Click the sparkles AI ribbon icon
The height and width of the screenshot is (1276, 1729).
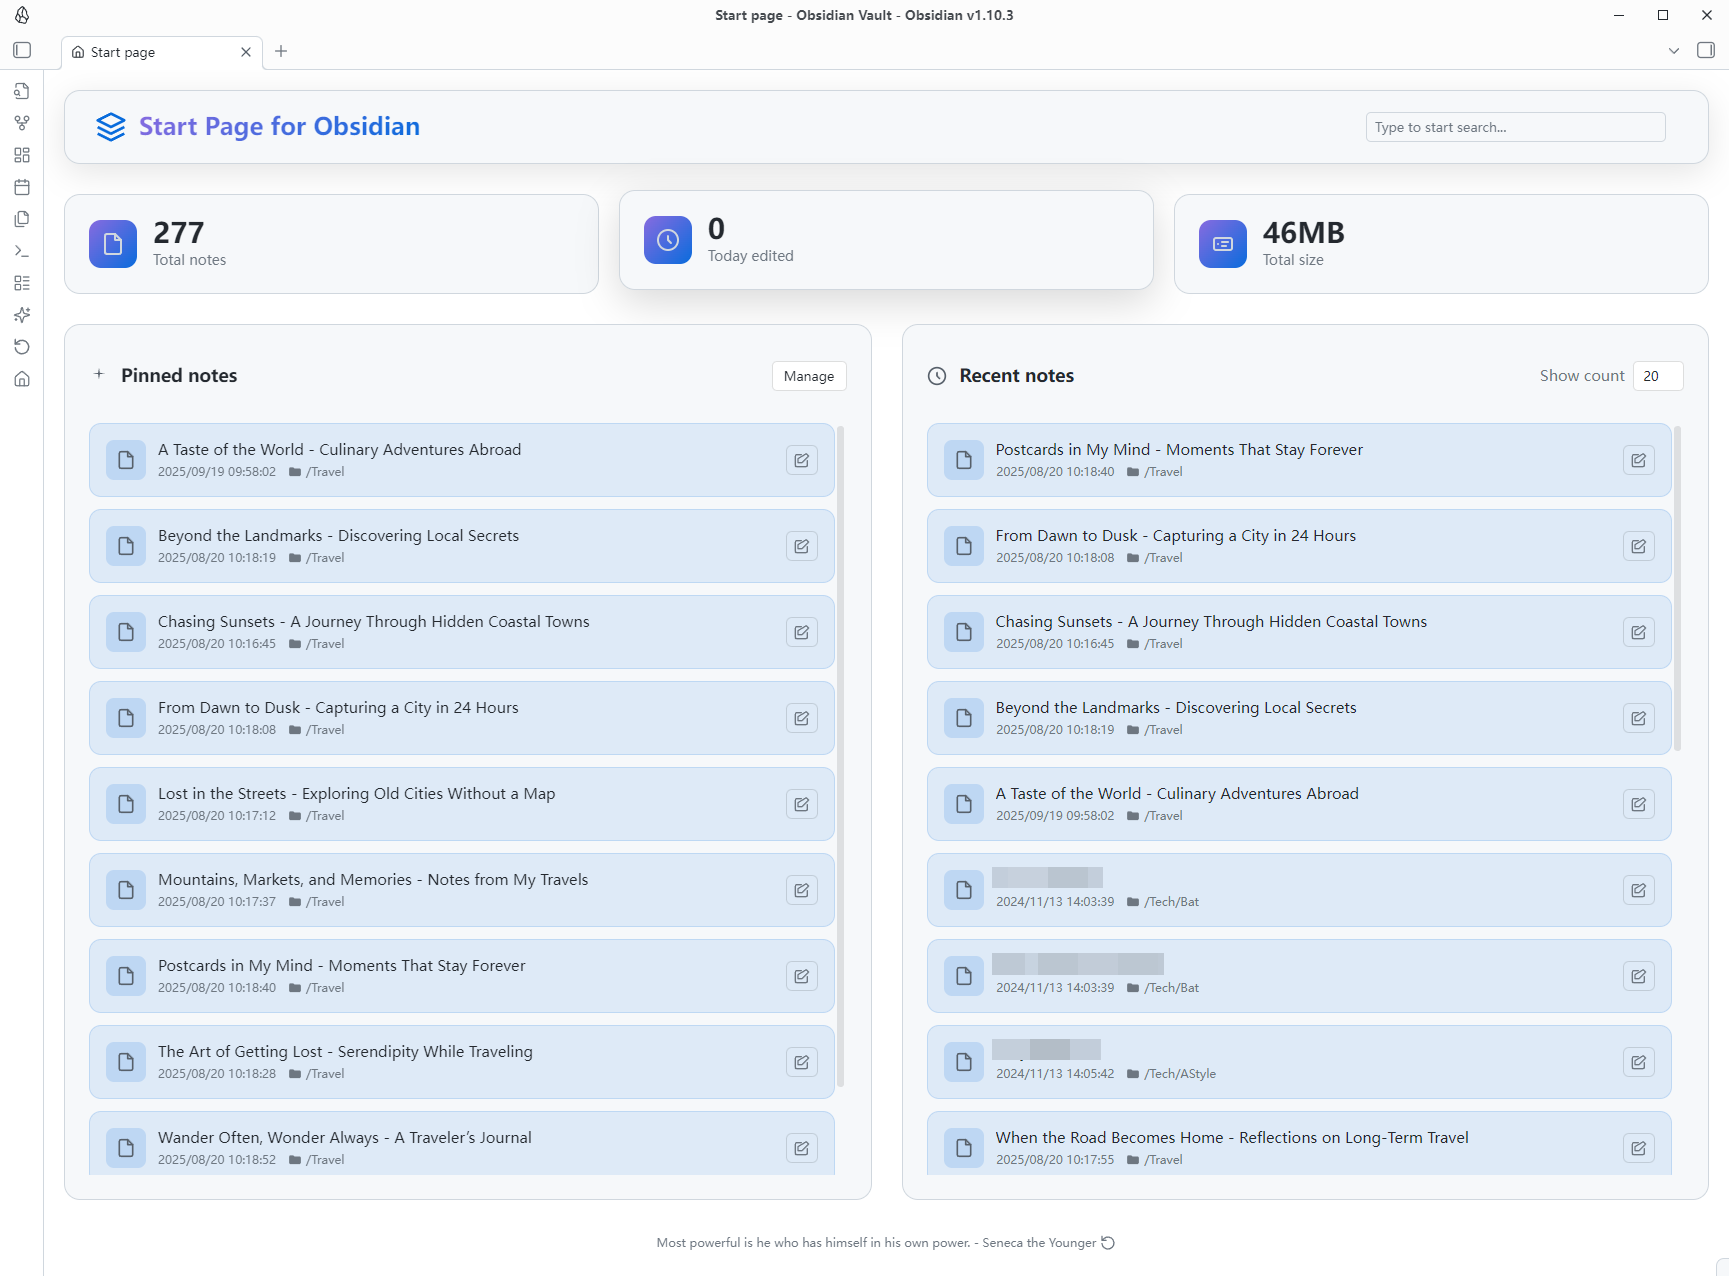click(22, 315)
